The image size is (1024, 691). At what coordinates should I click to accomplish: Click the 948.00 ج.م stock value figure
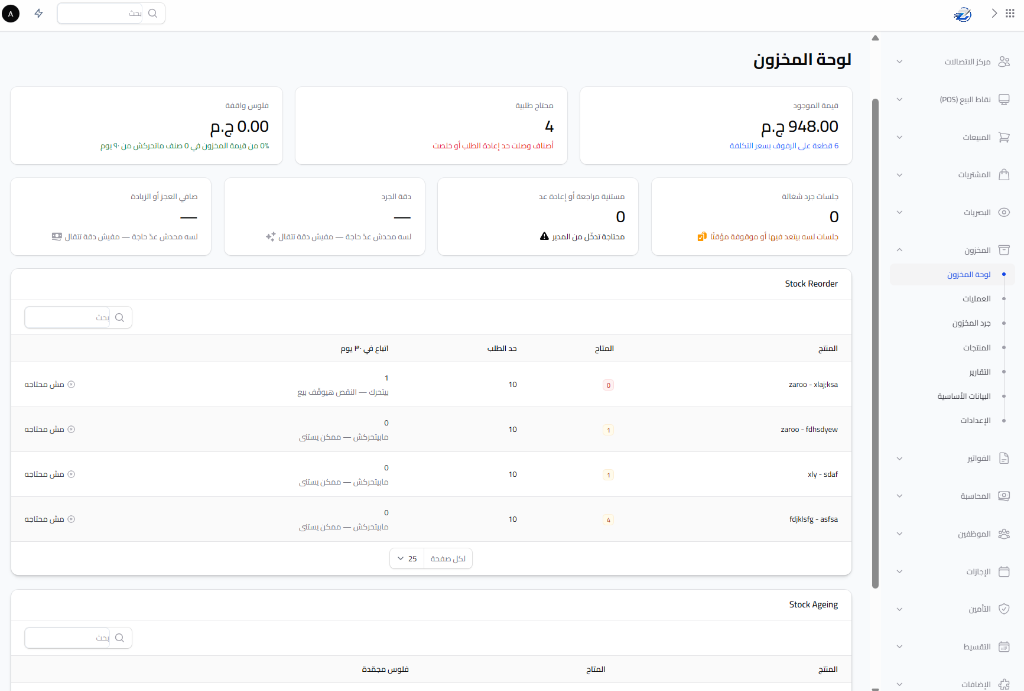(x=800, y=126)
